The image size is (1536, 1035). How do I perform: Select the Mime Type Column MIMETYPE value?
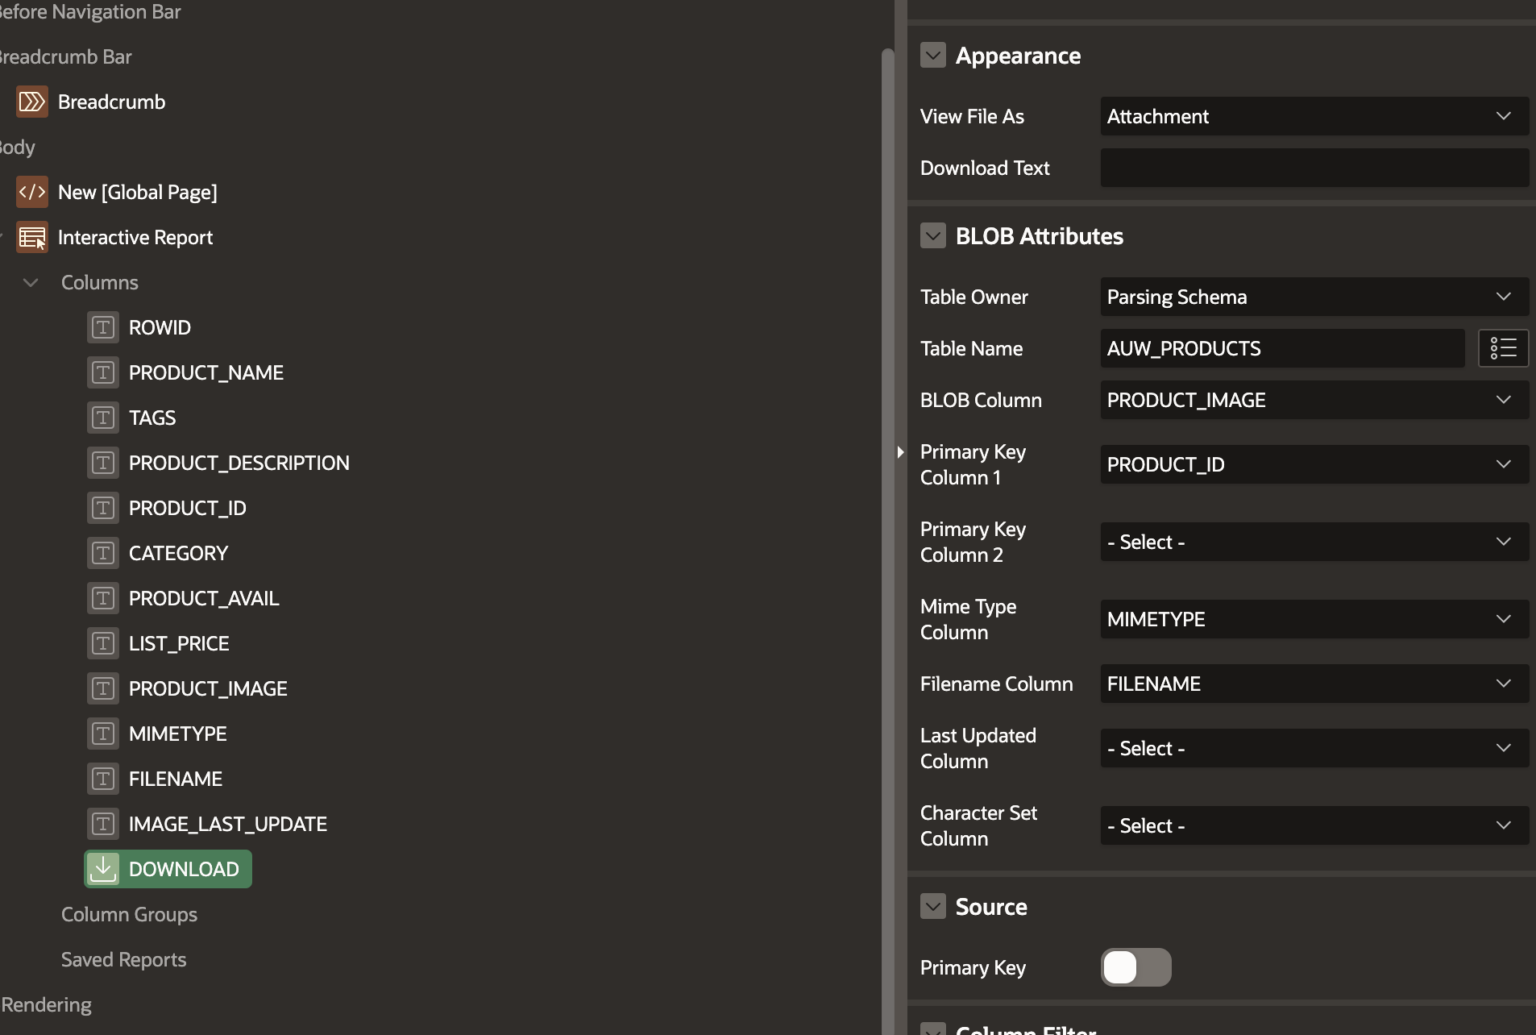click(x=1313, y=619)
